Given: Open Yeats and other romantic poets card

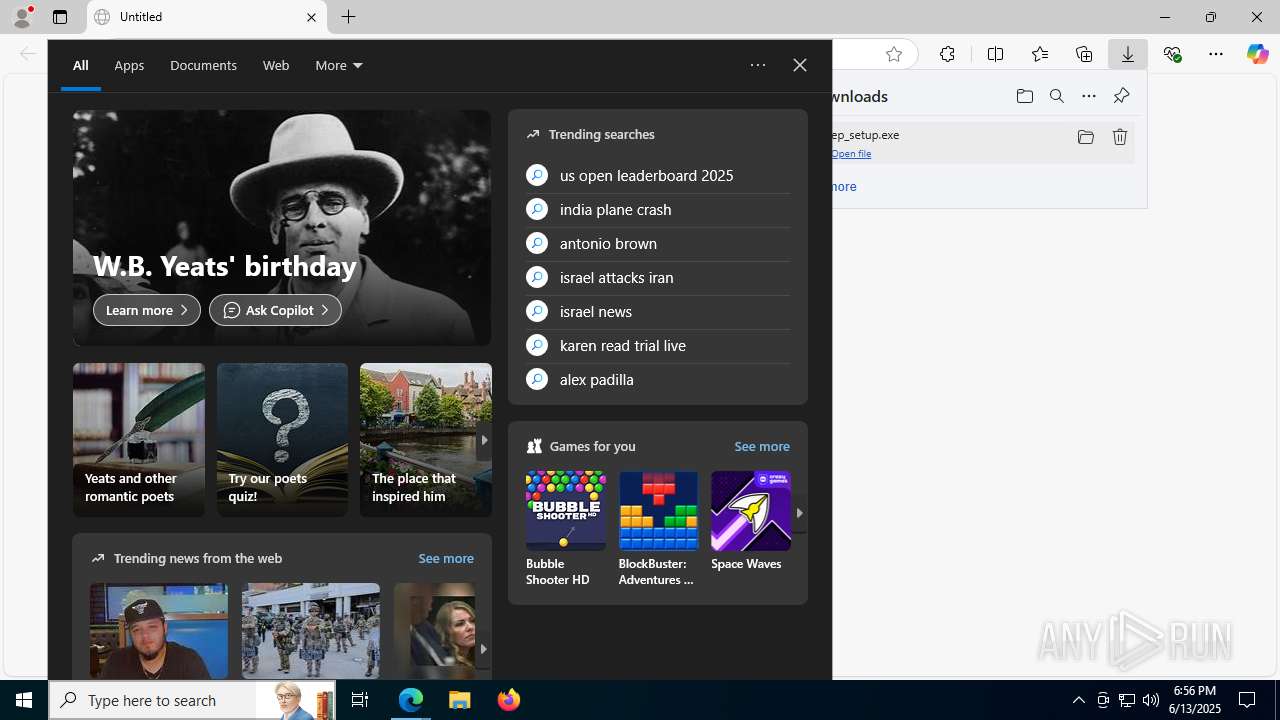Looking at the screenshot, I should click(138, 440).
